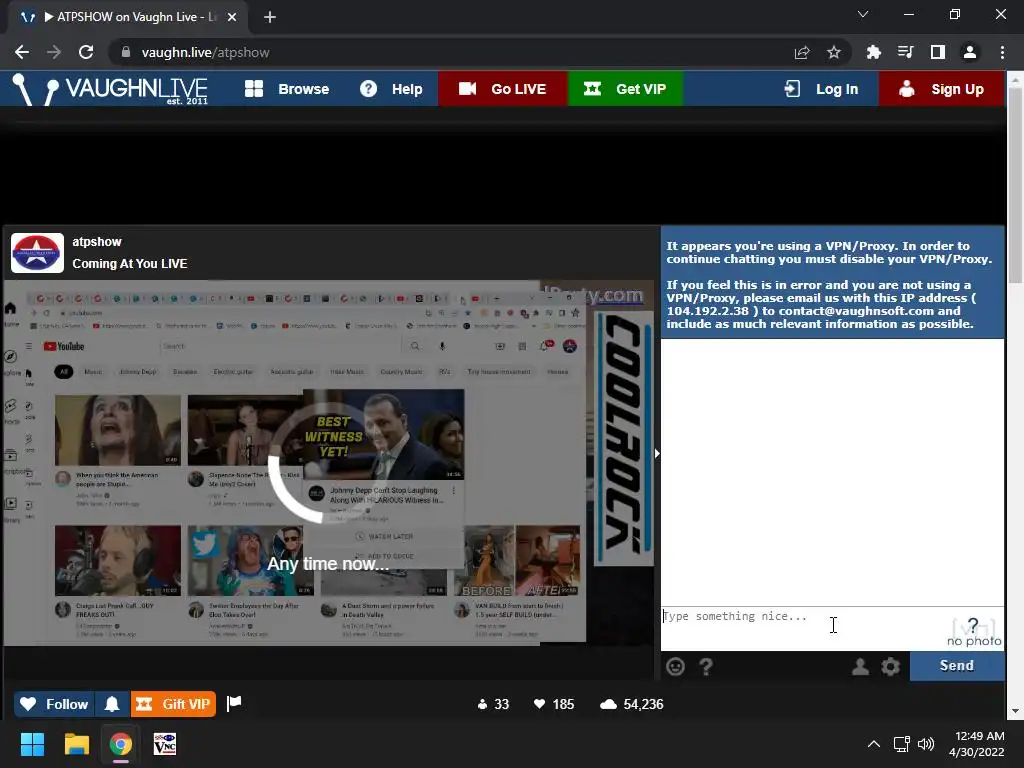1024x768 pixels.
Task: Click the page scrollbar down arrow
Action: tap(1015, 711)
